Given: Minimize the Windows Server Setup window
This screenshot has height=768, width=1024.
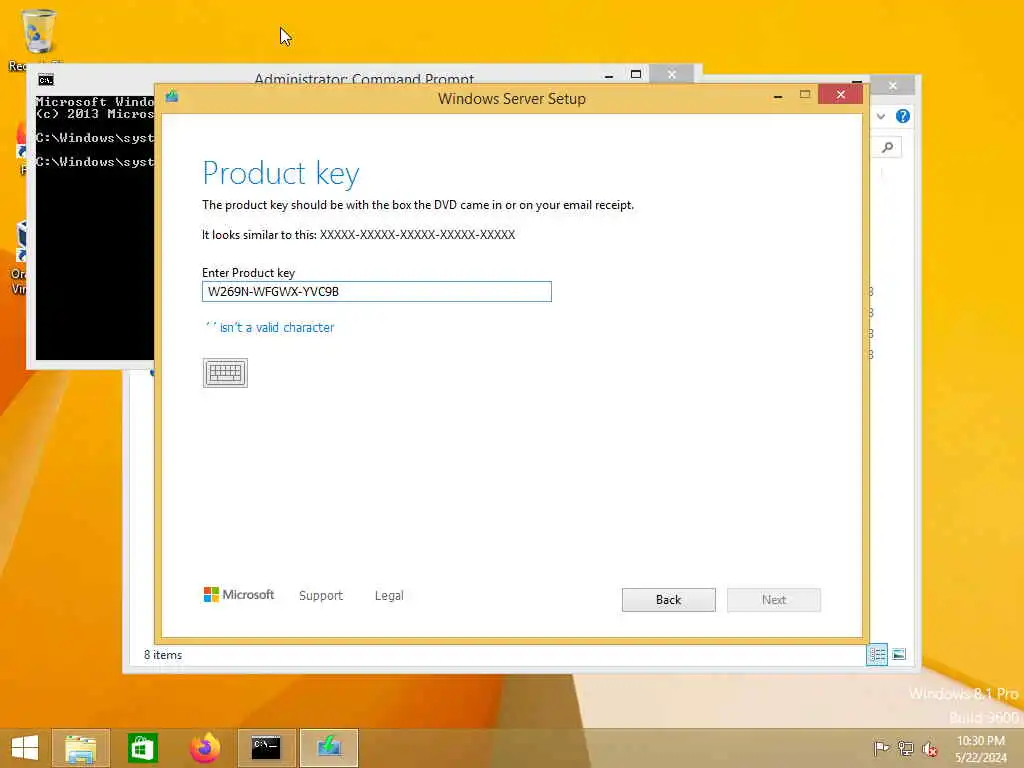Looking at the screenshot, I should [778, 95].
